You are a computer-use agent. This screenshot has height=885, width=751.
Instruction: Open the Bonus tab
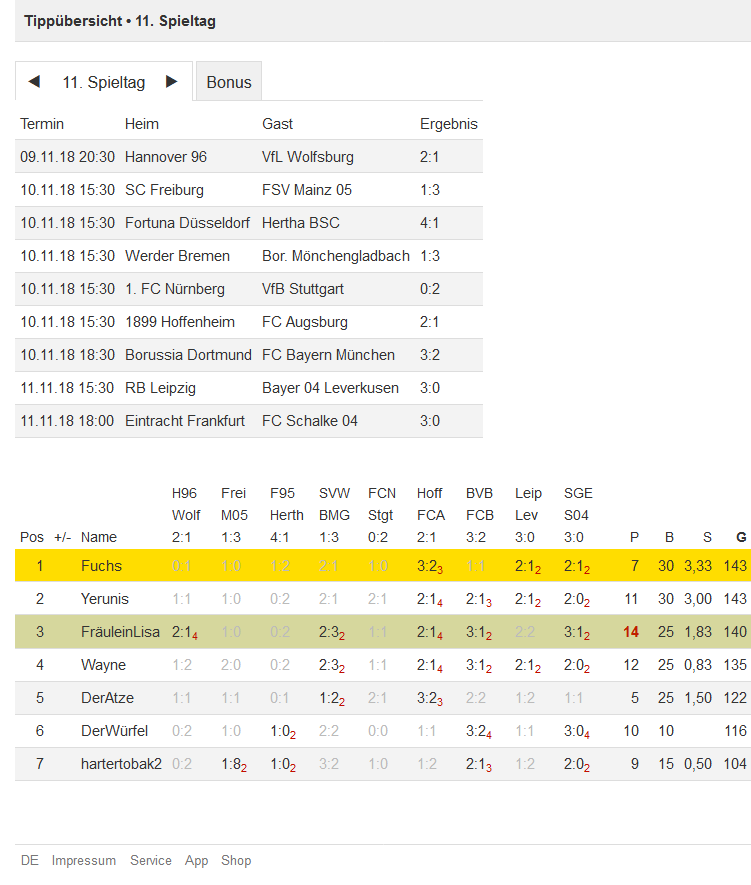click(x=229, y=82)
